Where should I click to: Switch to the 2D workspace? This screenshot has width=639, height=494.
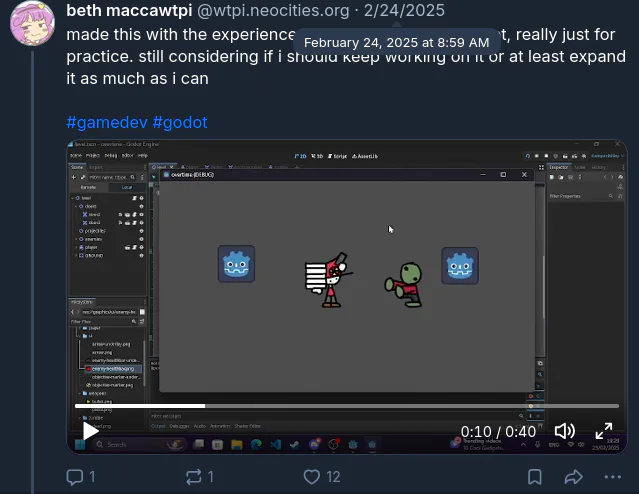[300, 156]
